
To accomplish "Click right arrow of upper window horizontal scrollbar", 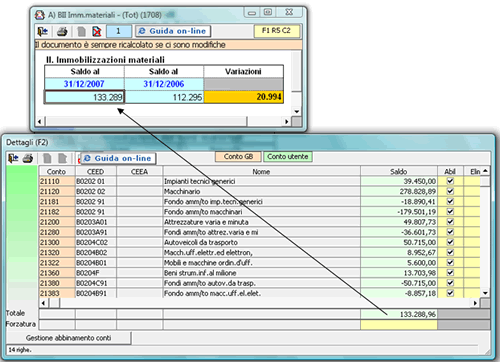I will [x=286, y=121].
